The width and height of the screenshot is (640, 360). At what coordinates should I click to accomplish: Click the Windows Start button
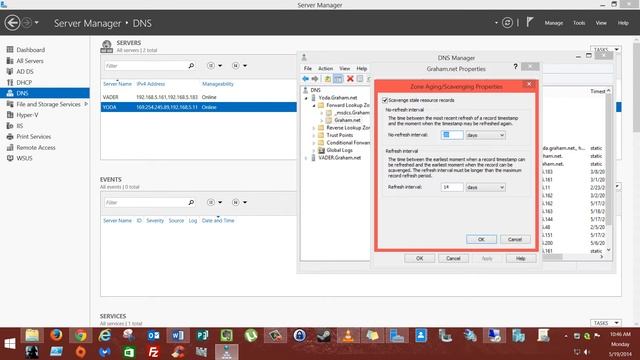point(9,344)
